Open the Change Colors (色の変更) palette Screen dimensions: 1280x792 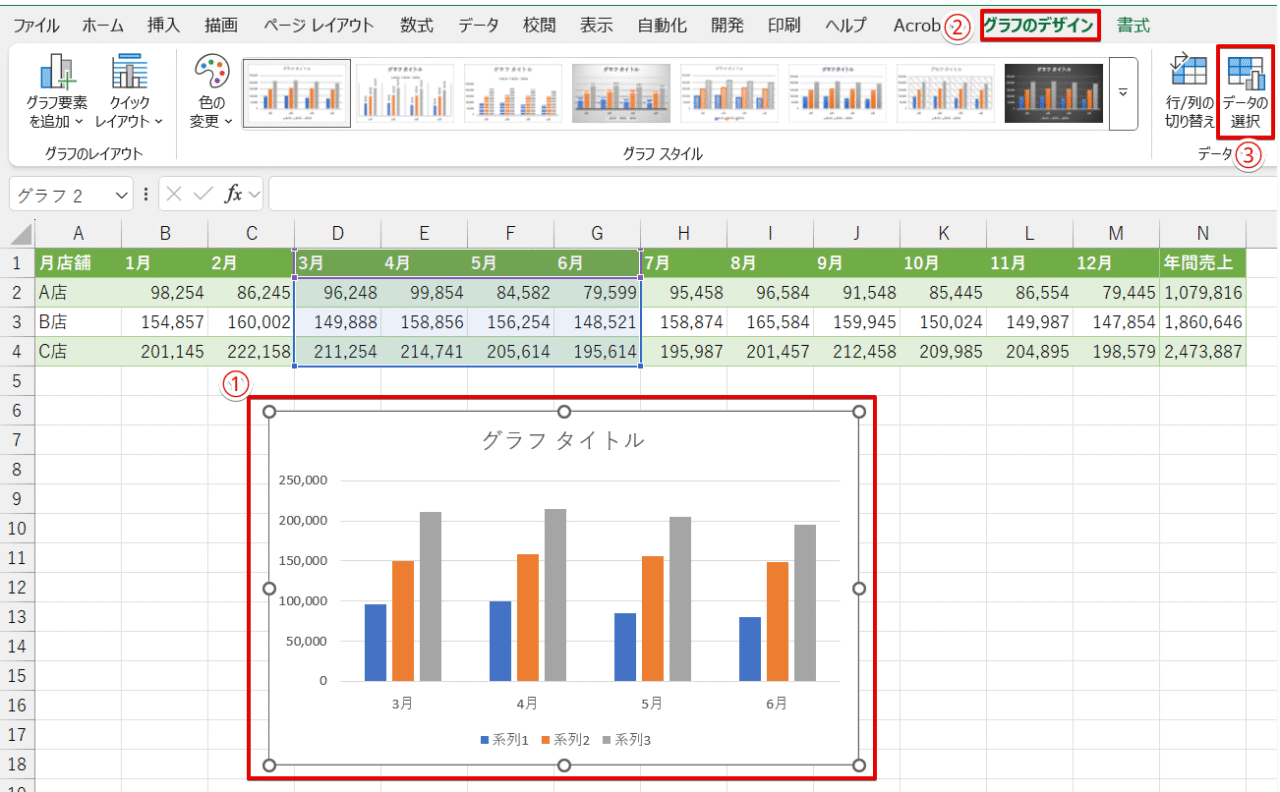tap(211, 74)
